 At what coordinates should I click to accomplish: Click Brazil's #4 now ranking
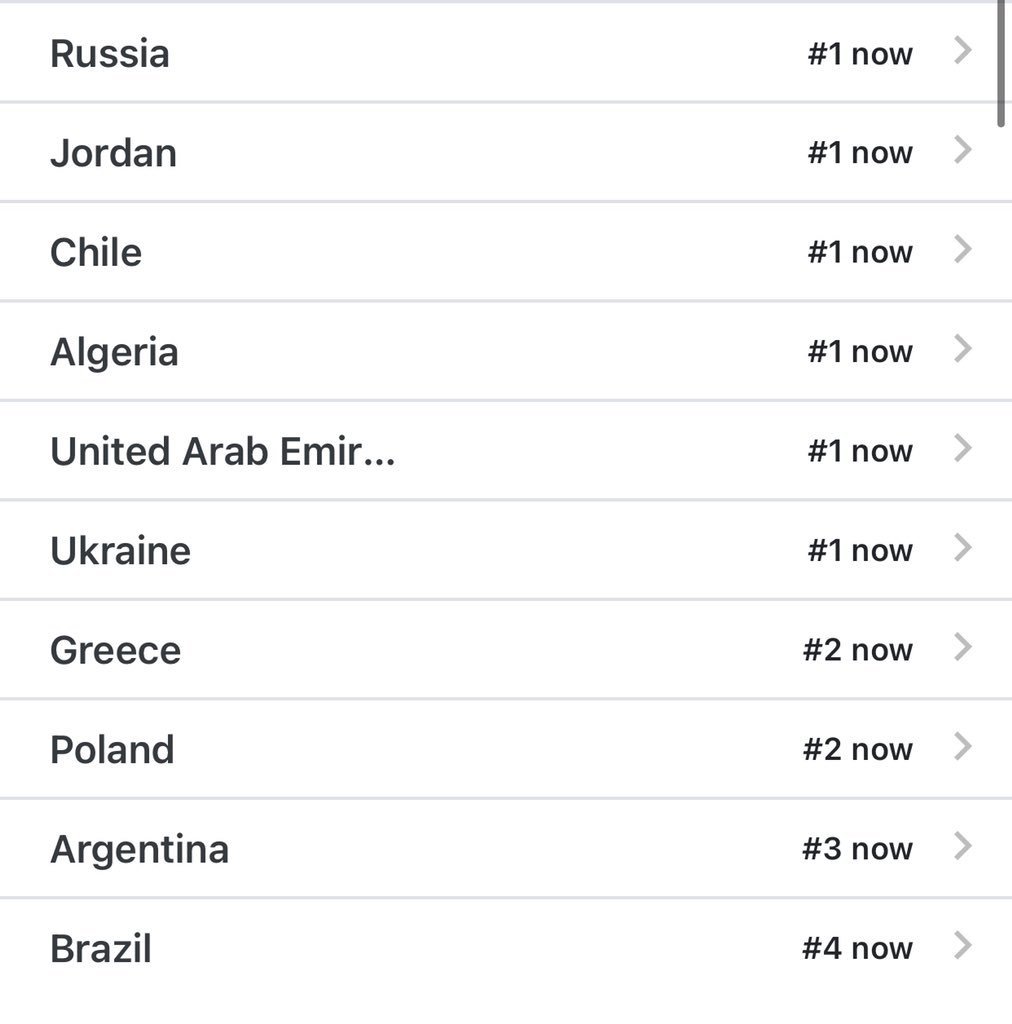[x=857, y=948]
